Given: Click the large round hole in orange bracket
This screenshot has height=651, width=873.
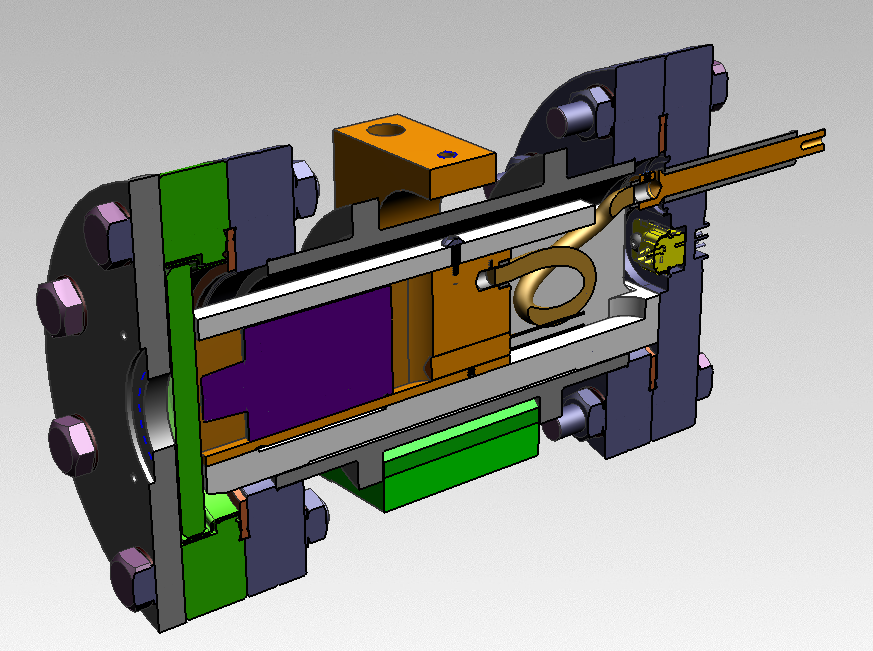Looking at the screenshot, I should pos(388,130).
